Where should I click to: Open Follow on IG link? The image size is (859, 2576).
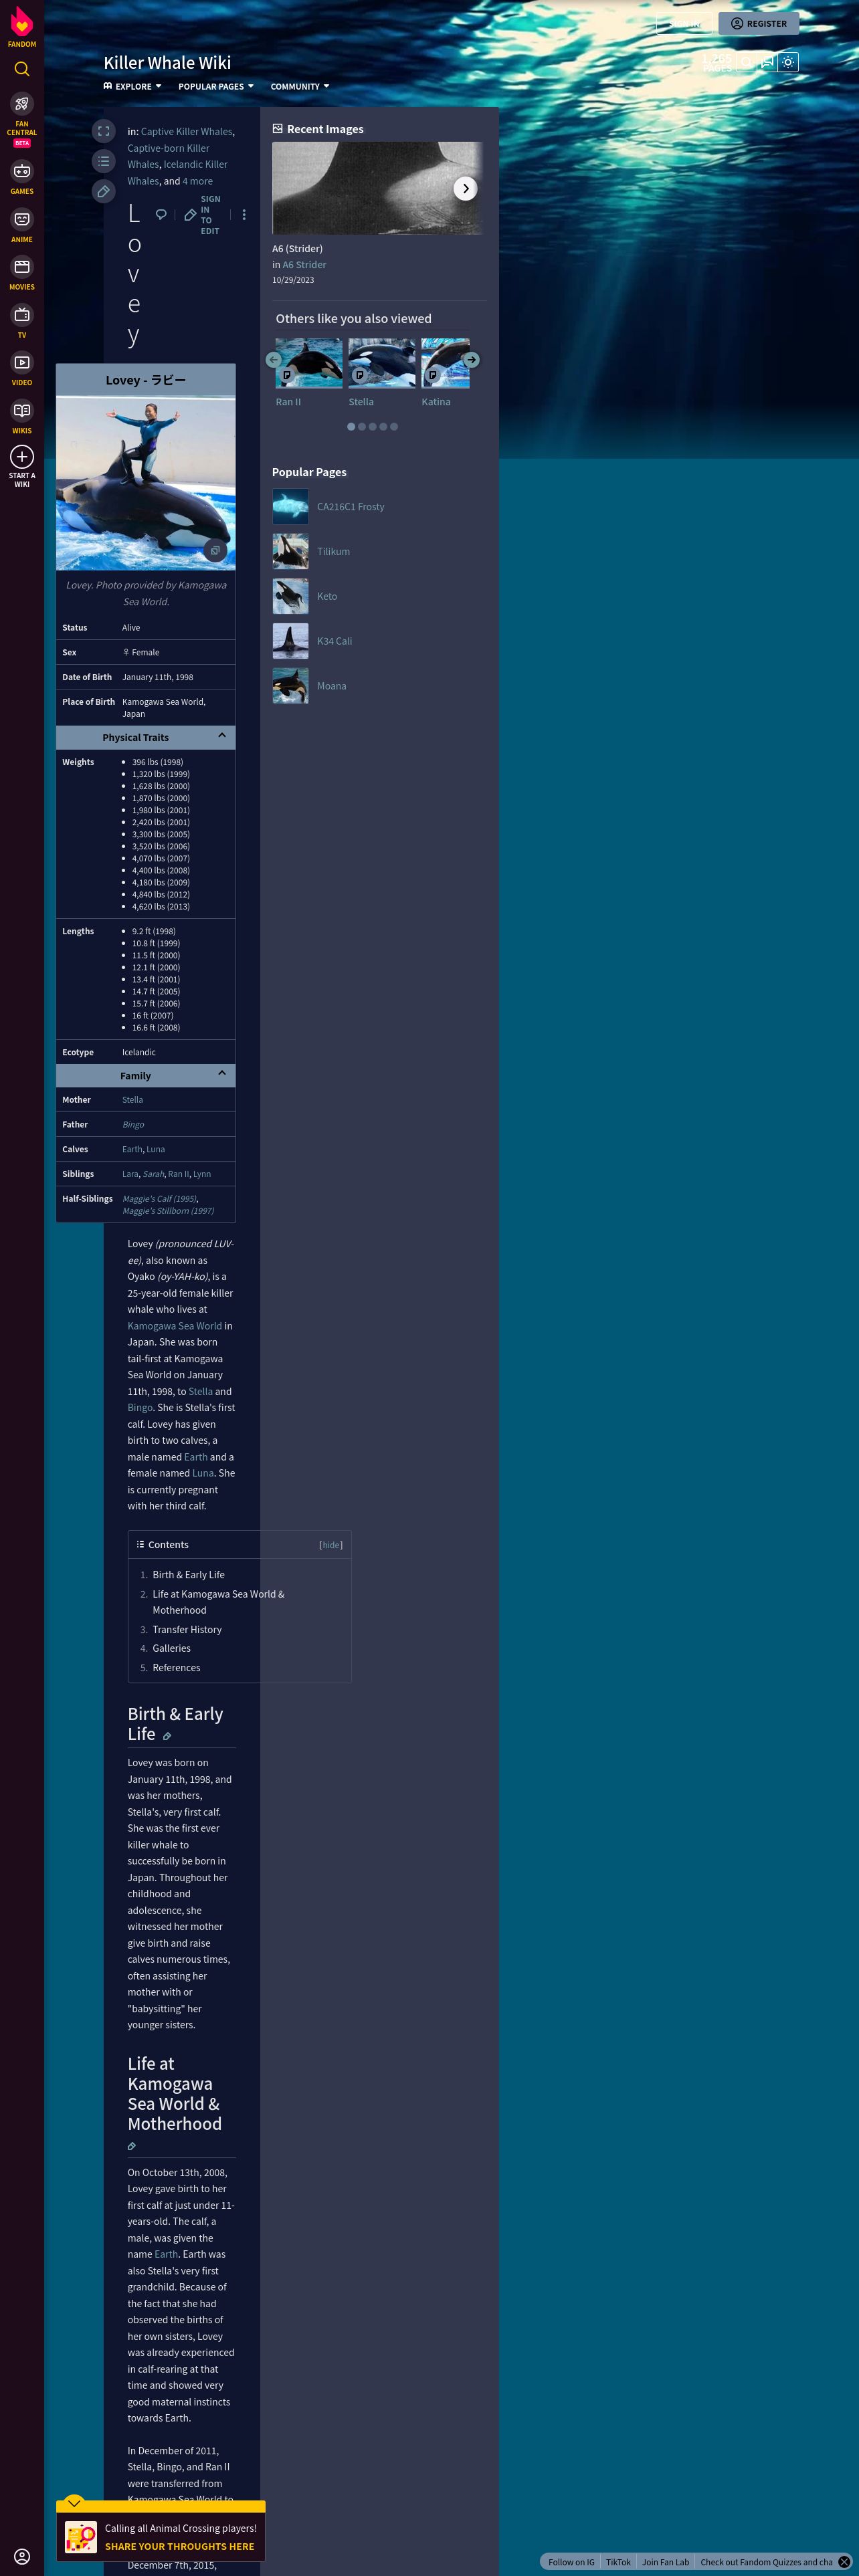(571, 2562)
